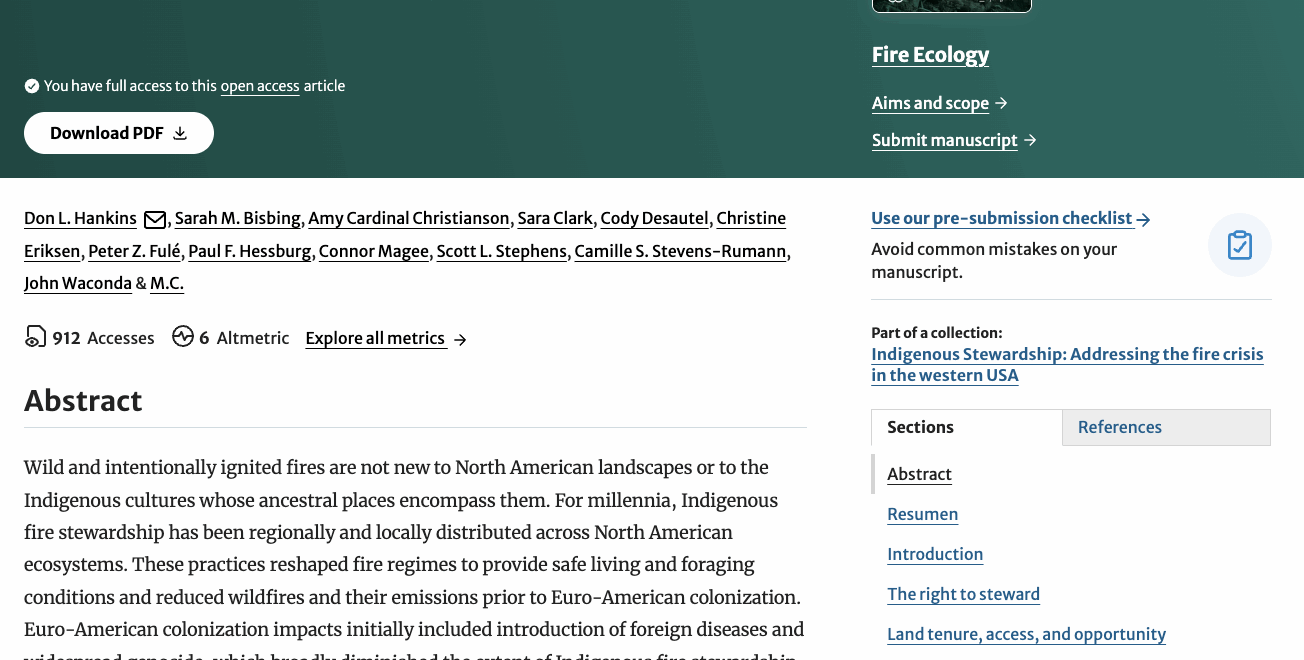
Task: Click the arrow next to Aims and scope
Action: [x=1002, y=103]
